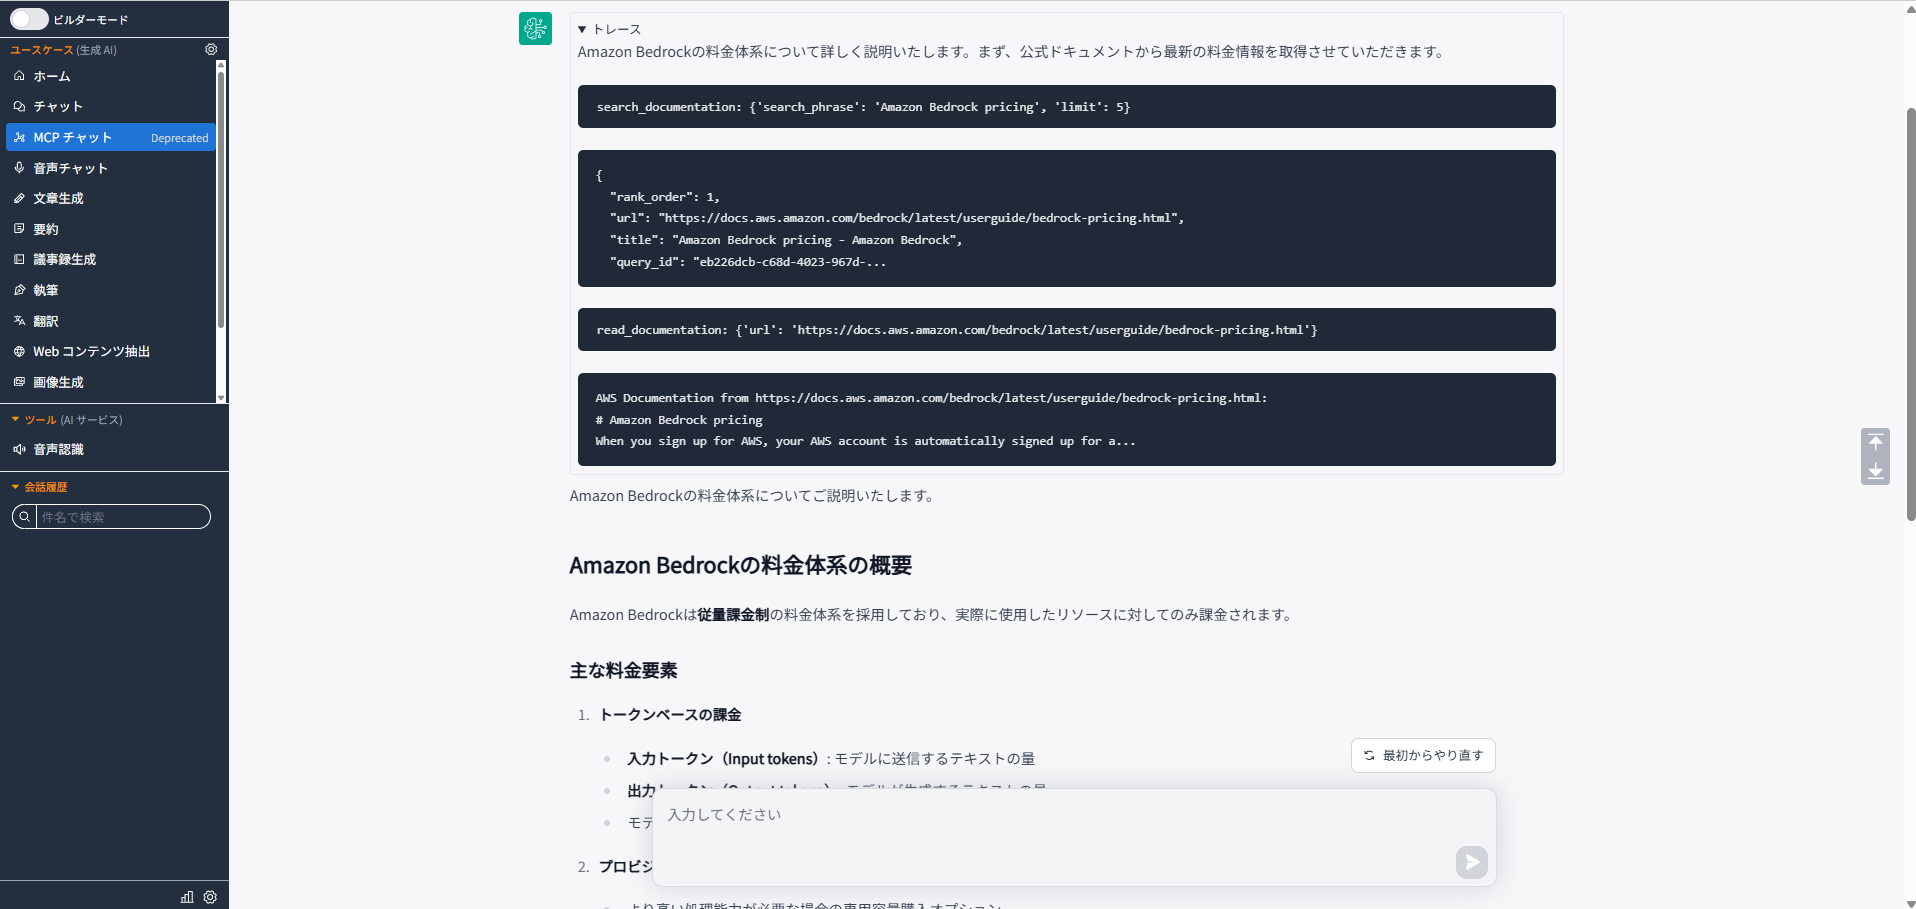Click the search_documentation code block
Image resolution: width=1916 pixels, height=909 pixels.
coord(1066,106)
